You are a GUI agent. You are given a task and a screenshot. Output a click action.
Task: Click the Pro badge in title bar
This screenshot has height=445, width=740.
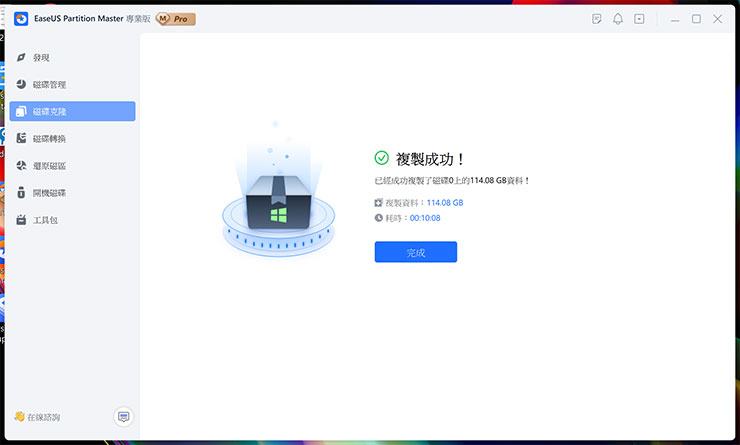[x=176, y=19]
